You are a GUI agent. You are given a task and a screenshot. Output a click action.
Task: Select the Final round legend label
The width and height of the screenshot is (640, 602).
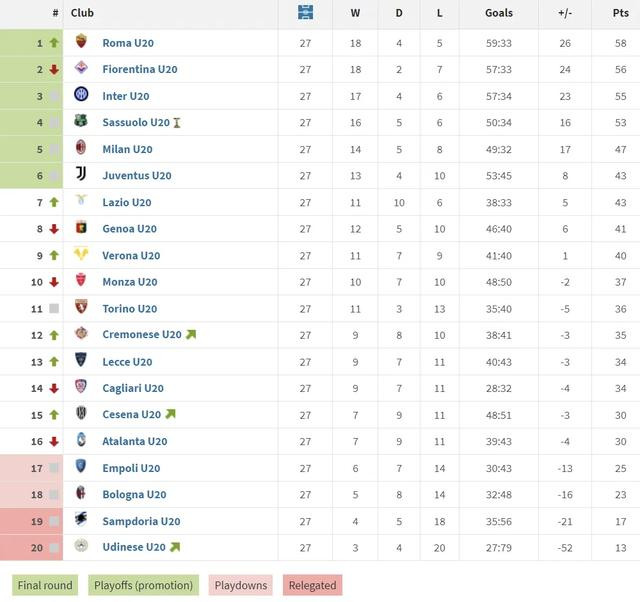pyautogui.click(x=45, y=585)
